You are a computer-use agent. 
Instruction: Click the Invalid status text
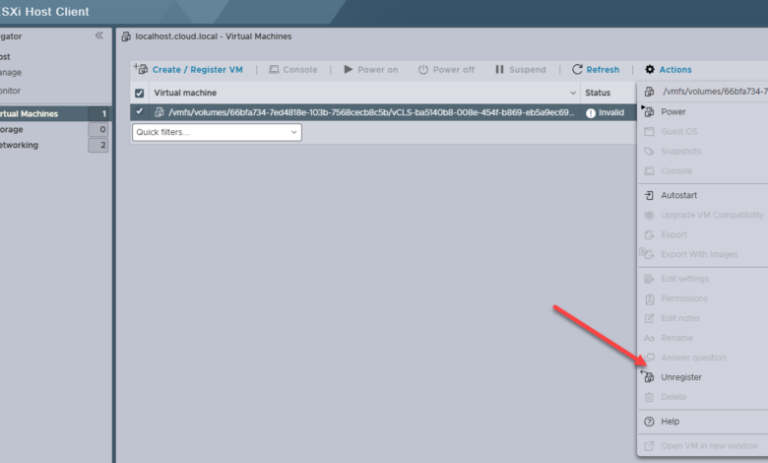pos(611,113)
